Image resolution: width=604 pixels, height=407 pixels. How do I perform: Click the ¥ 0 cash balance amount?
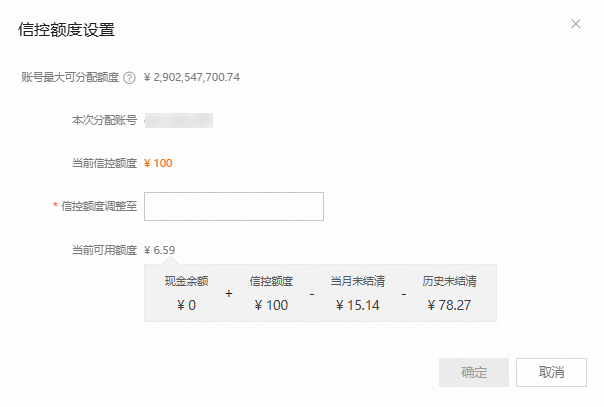(x=185, y=305)
